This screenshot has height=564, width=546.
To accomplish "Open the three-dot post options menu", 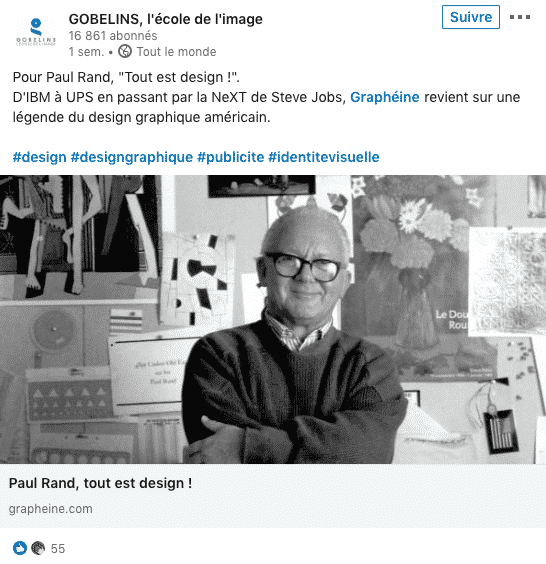I will (x=520, y=17).
